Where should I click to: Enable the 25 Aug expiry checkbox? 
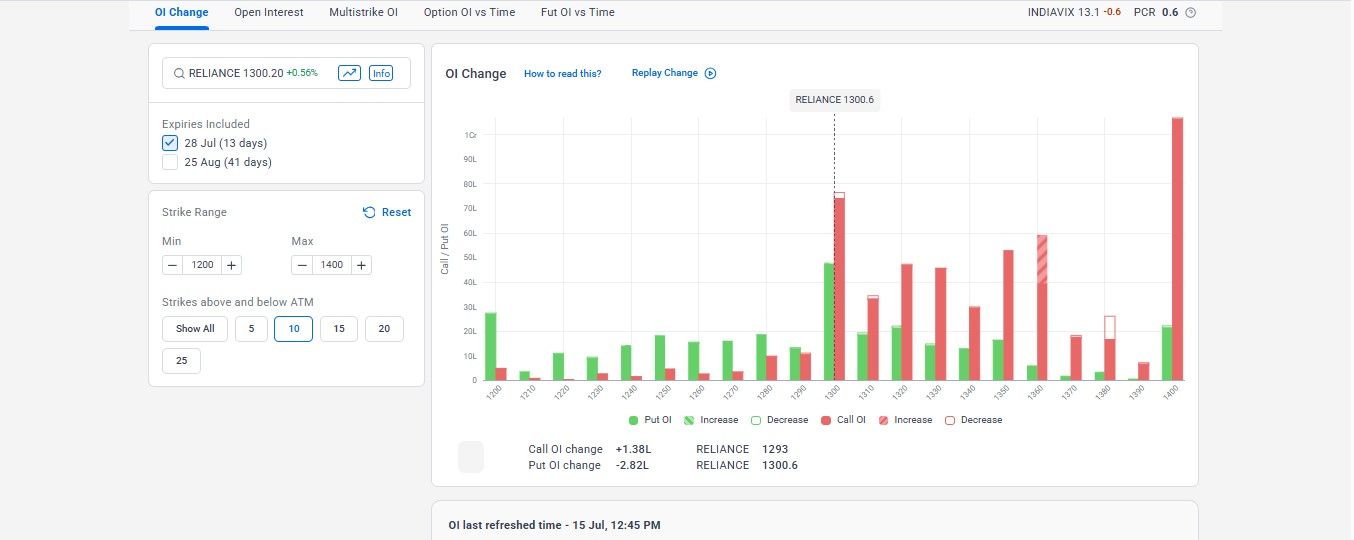[x=170, y=162]
